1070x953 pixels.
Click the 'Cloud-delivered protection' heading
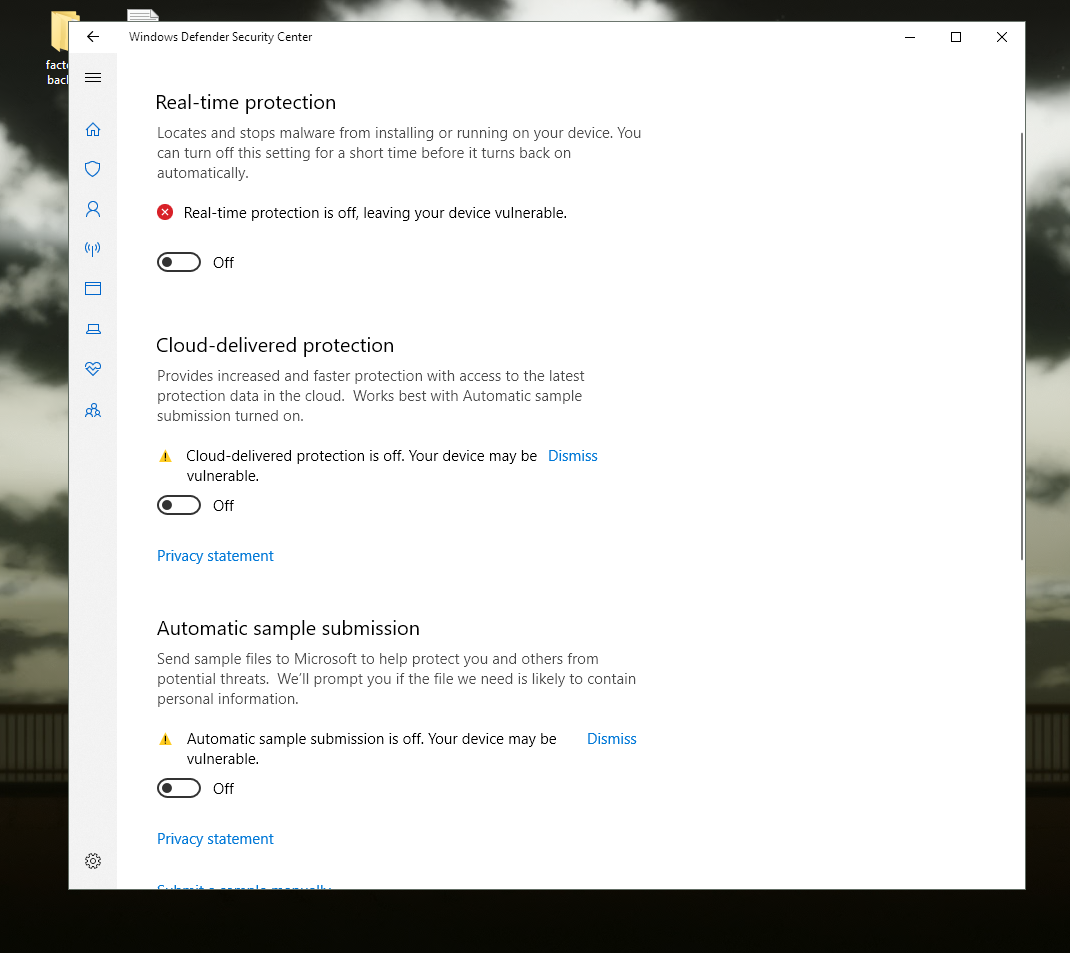275,345
